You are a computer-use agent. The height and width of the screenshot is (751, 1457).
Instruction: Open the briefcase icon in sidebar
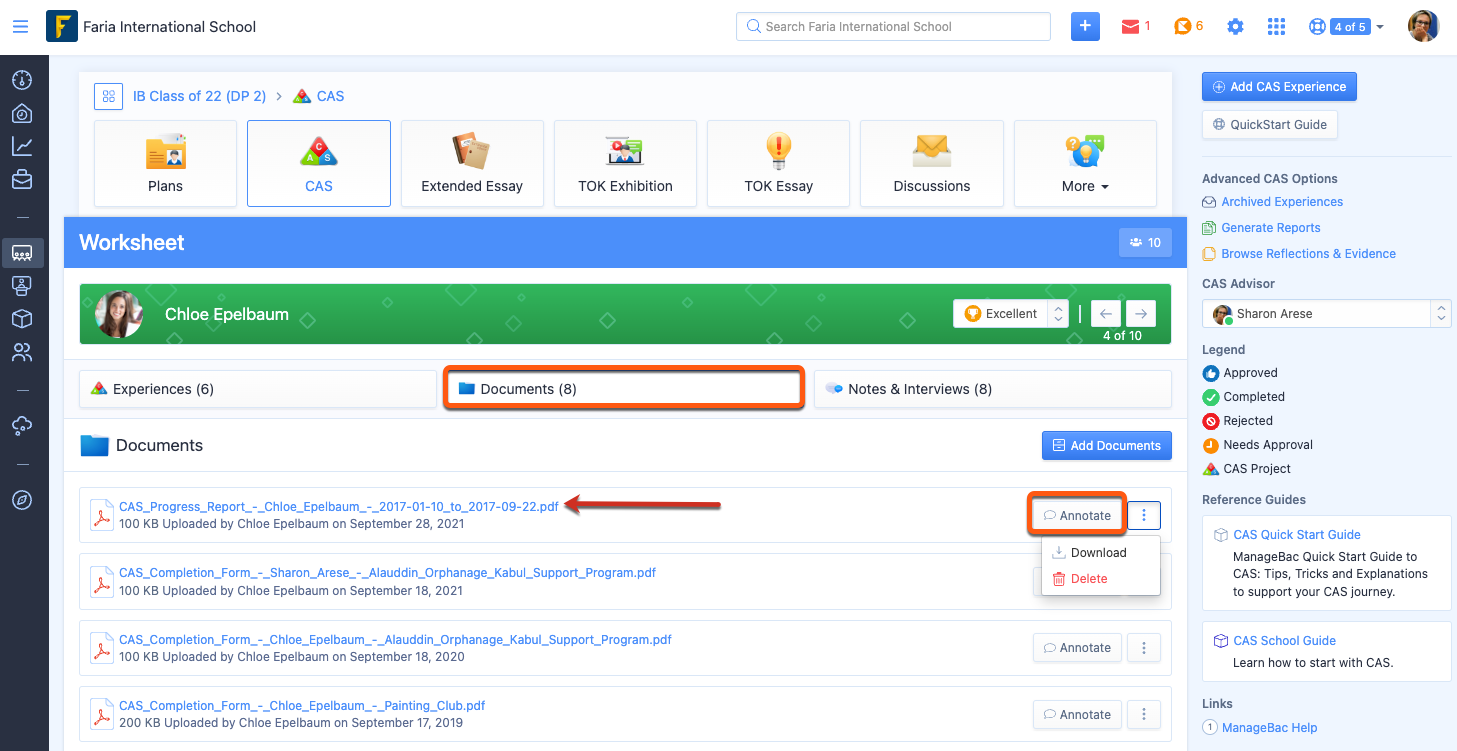point(22,180)
